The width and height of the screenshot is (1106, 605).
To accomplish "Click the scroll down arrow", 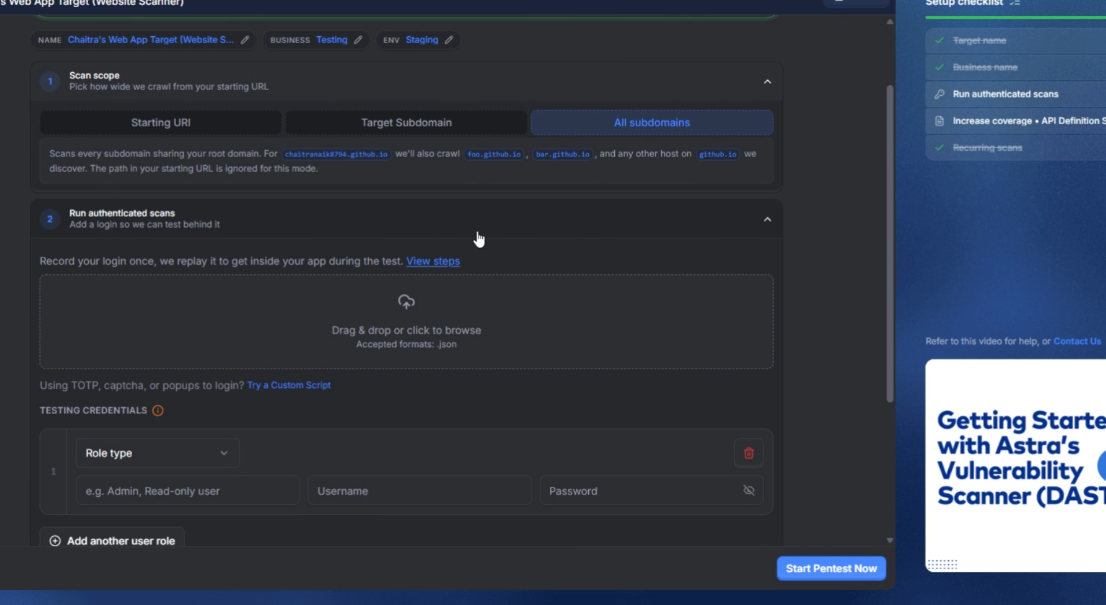I will [x=889, y=540].
